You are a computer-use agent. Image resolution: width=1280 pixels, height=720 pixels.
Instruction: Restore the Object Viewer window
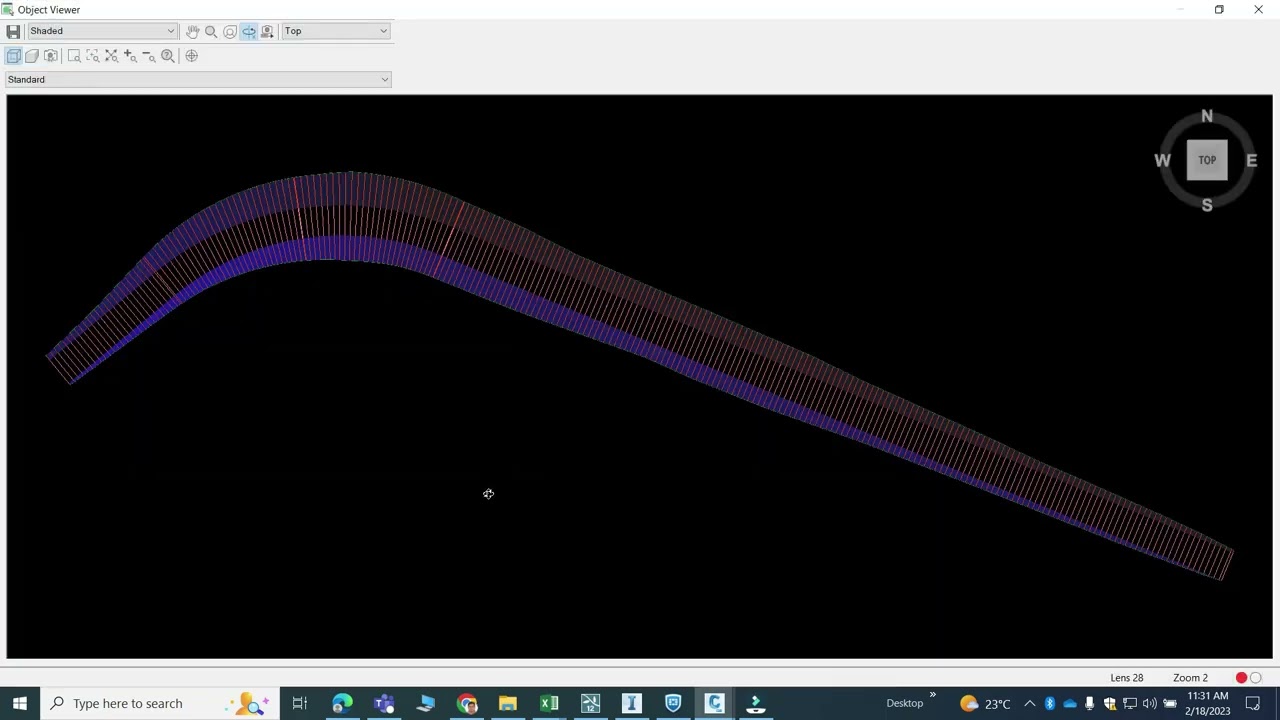pyautogui.click(x=1219, y=10)
